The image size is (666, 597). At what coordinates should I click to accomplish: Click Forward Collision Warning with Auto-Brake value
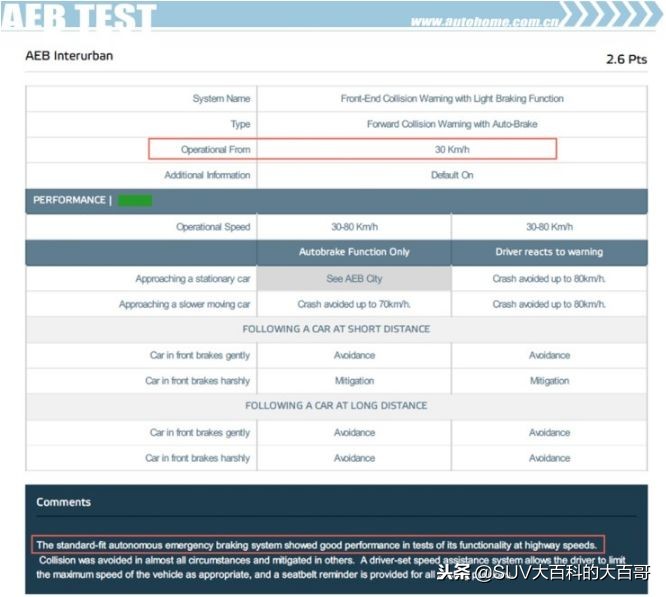(452, 124)
